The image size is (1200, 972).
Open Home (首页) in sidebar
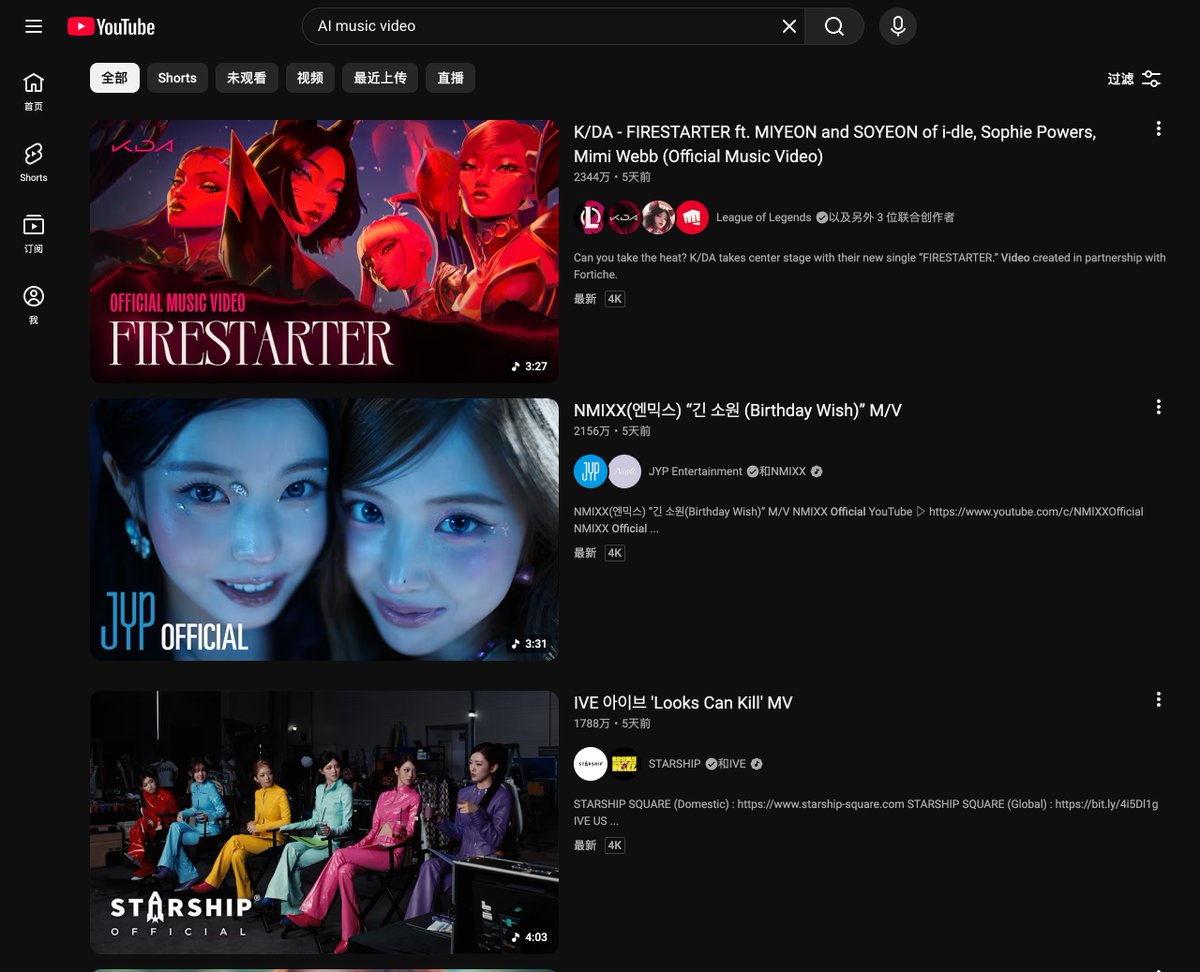(x=34, y=91)
